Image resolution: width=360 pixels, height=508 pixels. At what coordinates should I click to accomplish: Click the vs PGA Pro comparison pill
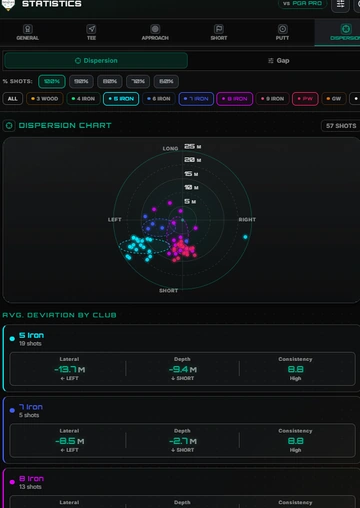[x=302, y=3]
